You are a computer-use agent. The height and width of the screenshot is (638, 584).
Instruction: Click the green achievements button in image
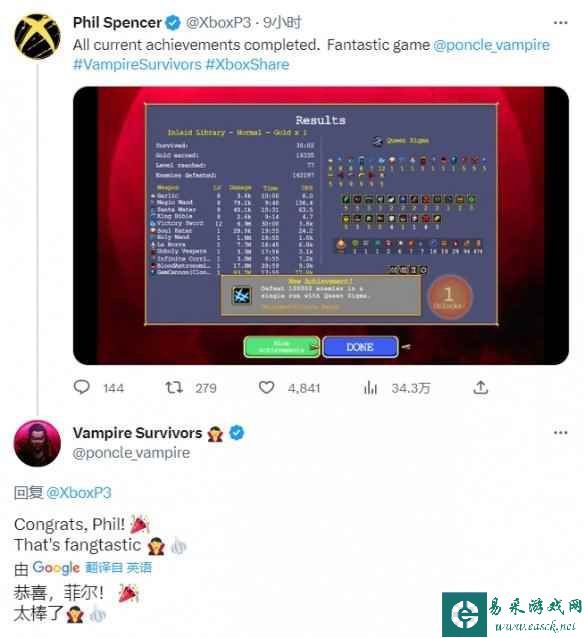(282, 347)
